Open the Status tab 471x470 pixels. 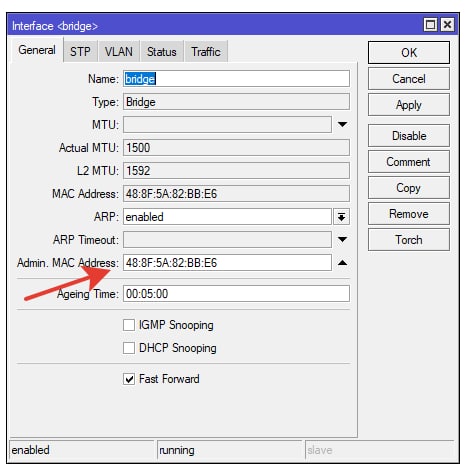tap(162, 51)
